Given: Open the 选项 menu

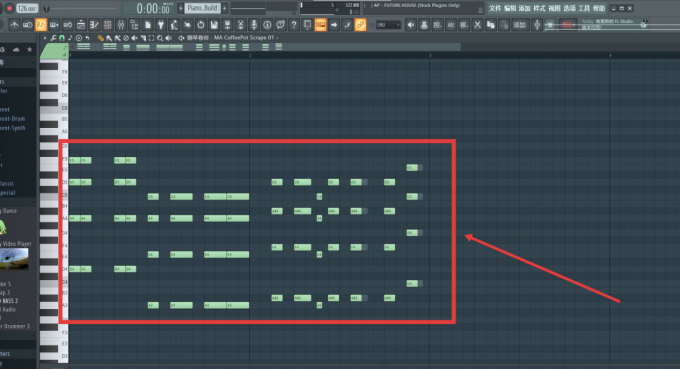Looking at the screenshot, I should 569,8.
